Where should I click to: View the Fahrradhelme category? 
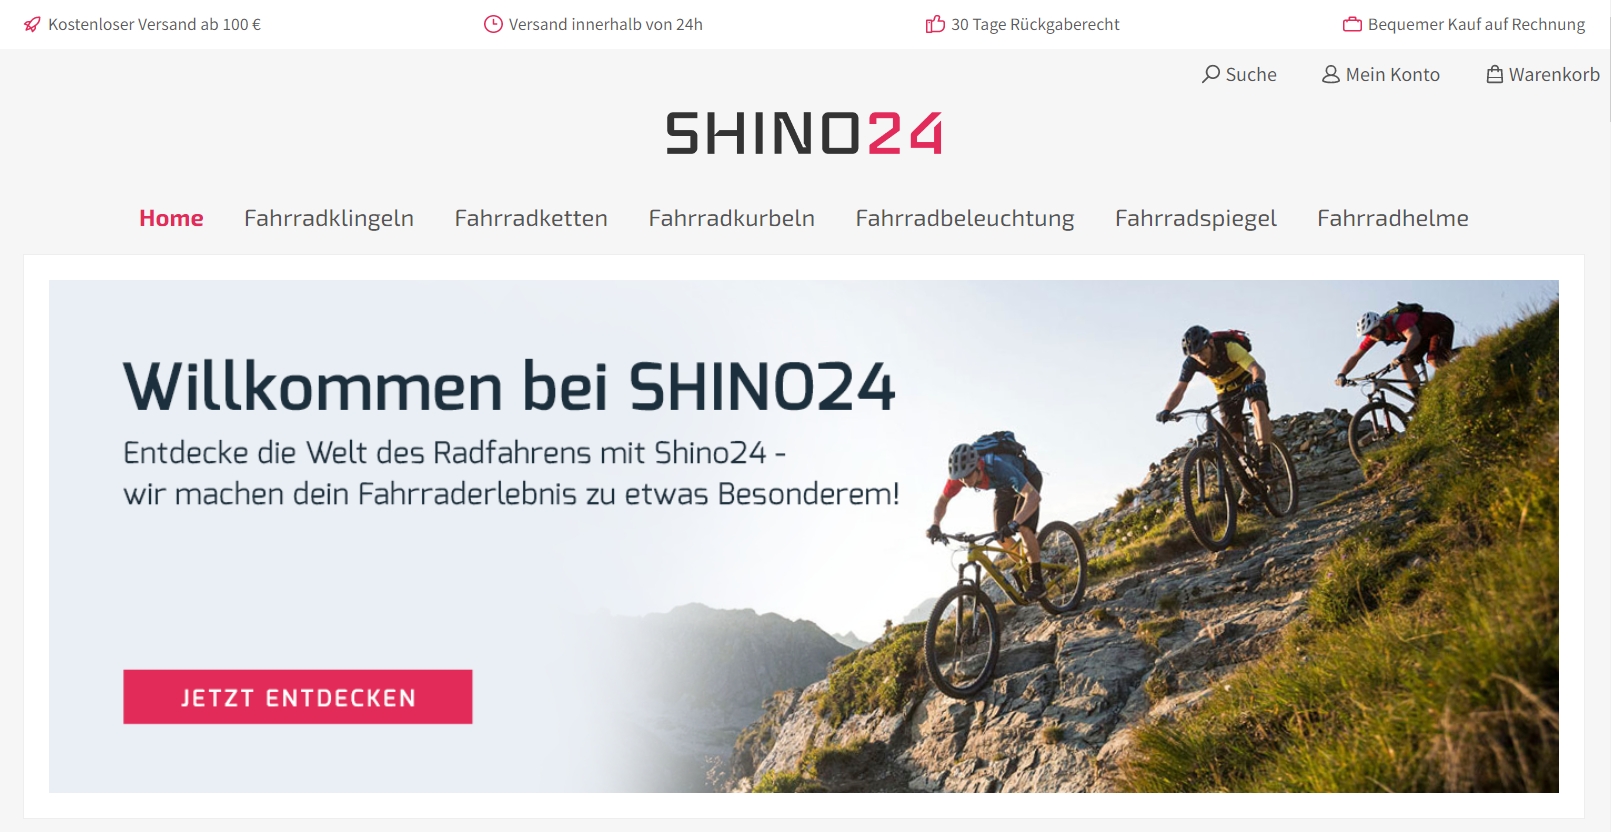tap(1393, 218)
